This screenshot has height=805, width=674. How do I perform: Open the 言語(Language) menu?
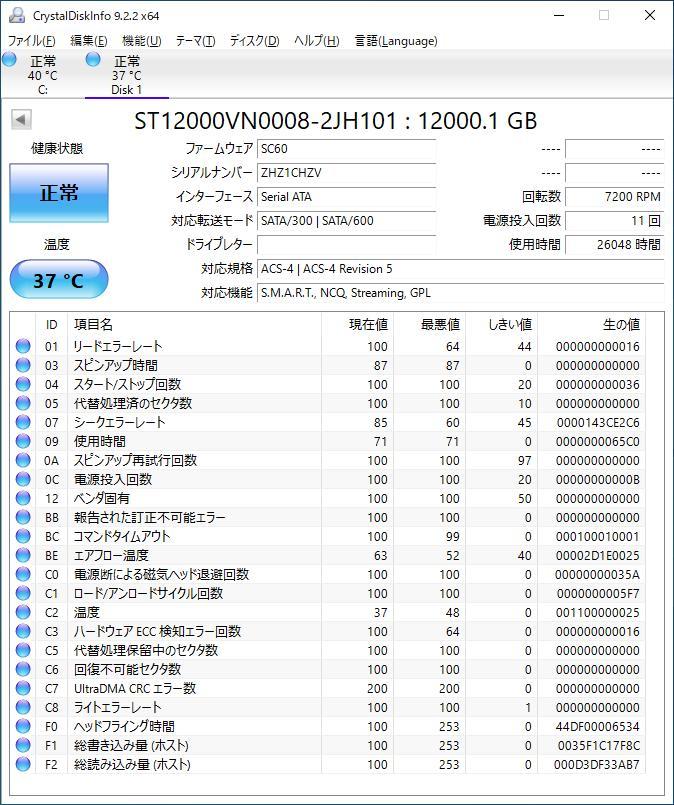click(x=396, y=41)
